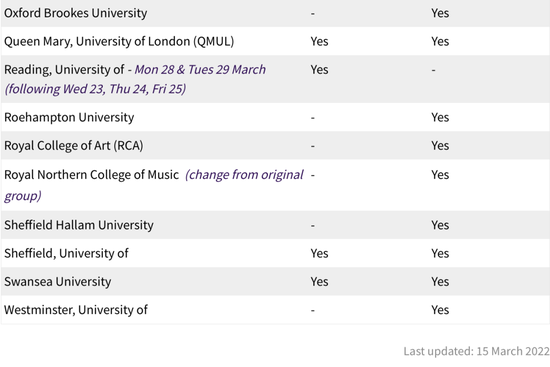The image size is (550, 367).
Task: Click the following Wed 23, Thu 24 note
Action: point(95,89)
